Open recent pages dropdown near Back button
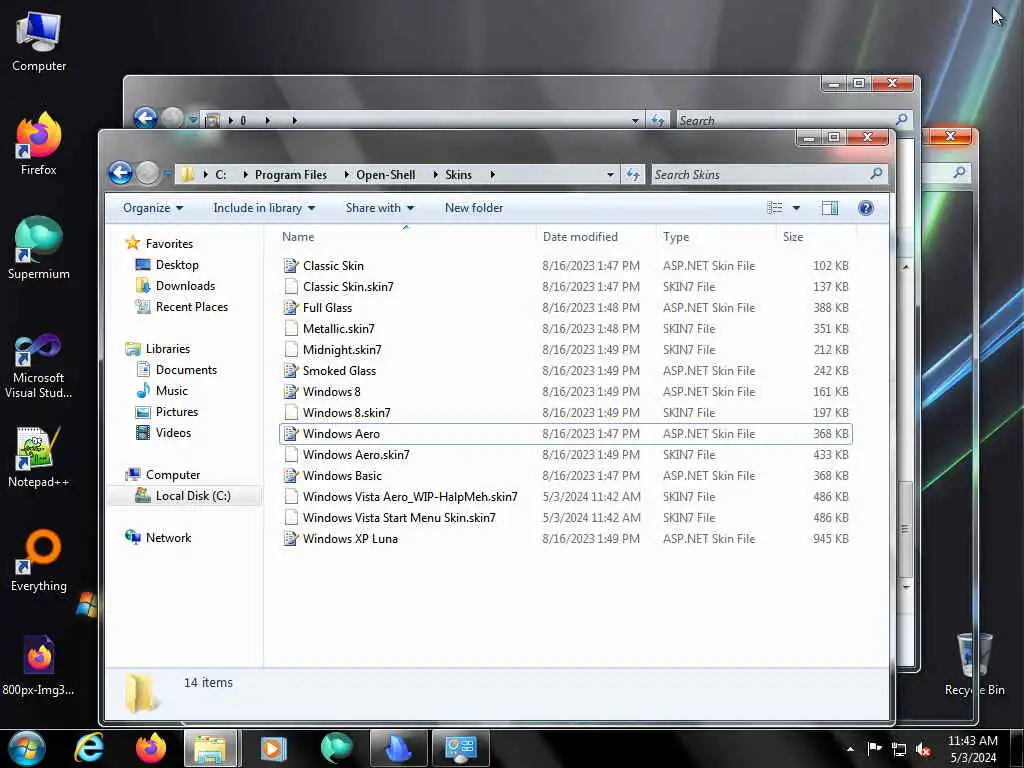 [167, 174]
